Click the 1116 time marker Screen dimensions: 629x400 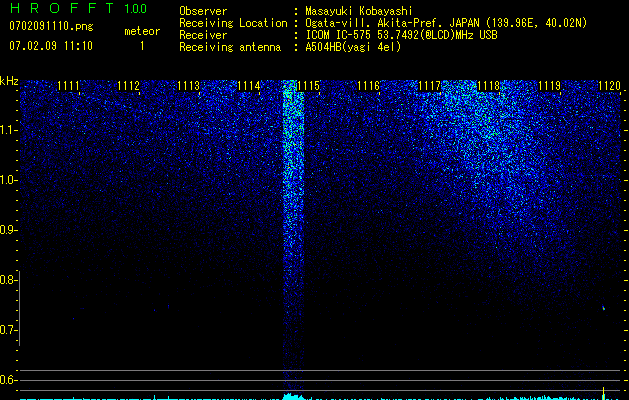369,86
